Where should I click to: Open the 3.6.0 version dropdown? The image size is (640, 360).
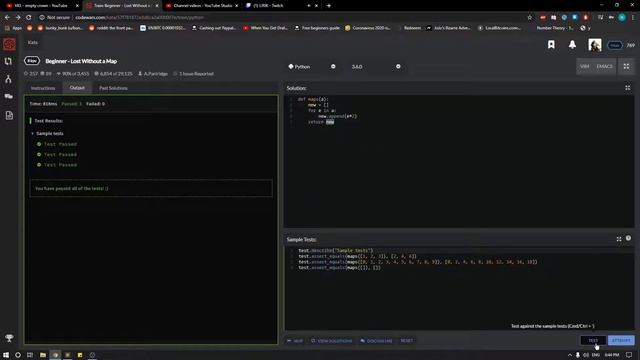point(376,67)
